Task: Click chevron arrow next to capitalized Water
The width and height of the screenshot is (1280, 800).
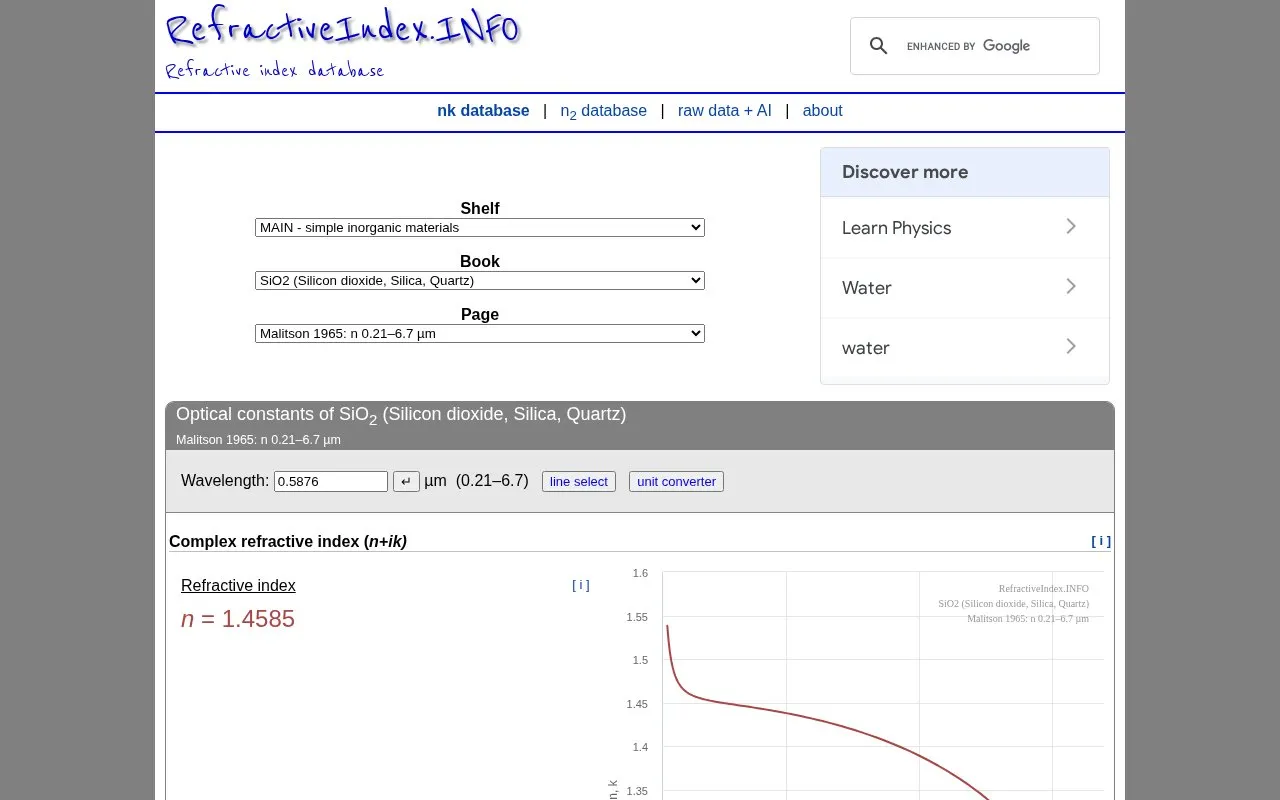Action: [x=1071, y=287]
